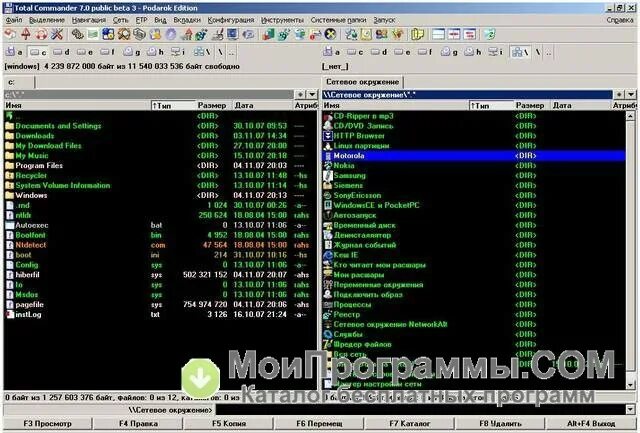Select pagefile sys row in left panel

(160, 304)
